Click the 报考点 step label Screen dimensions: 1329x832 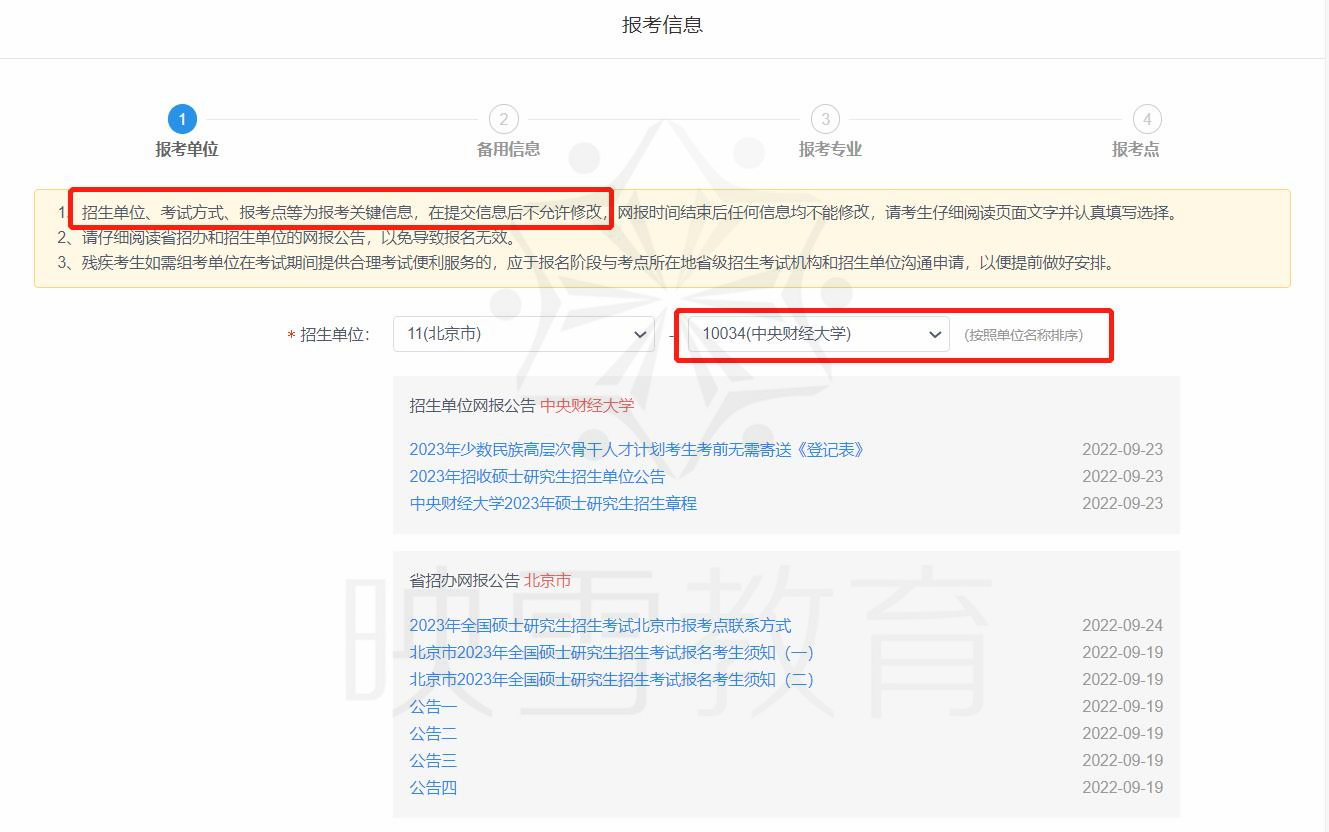coord(1136,149)
